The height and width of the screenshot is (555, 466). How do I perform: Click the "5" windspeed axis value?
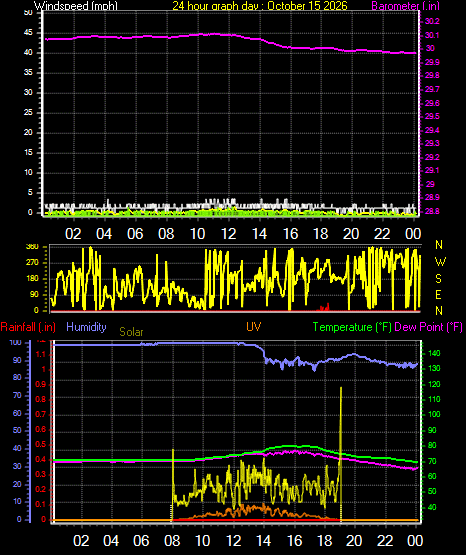tap(30, 193)
